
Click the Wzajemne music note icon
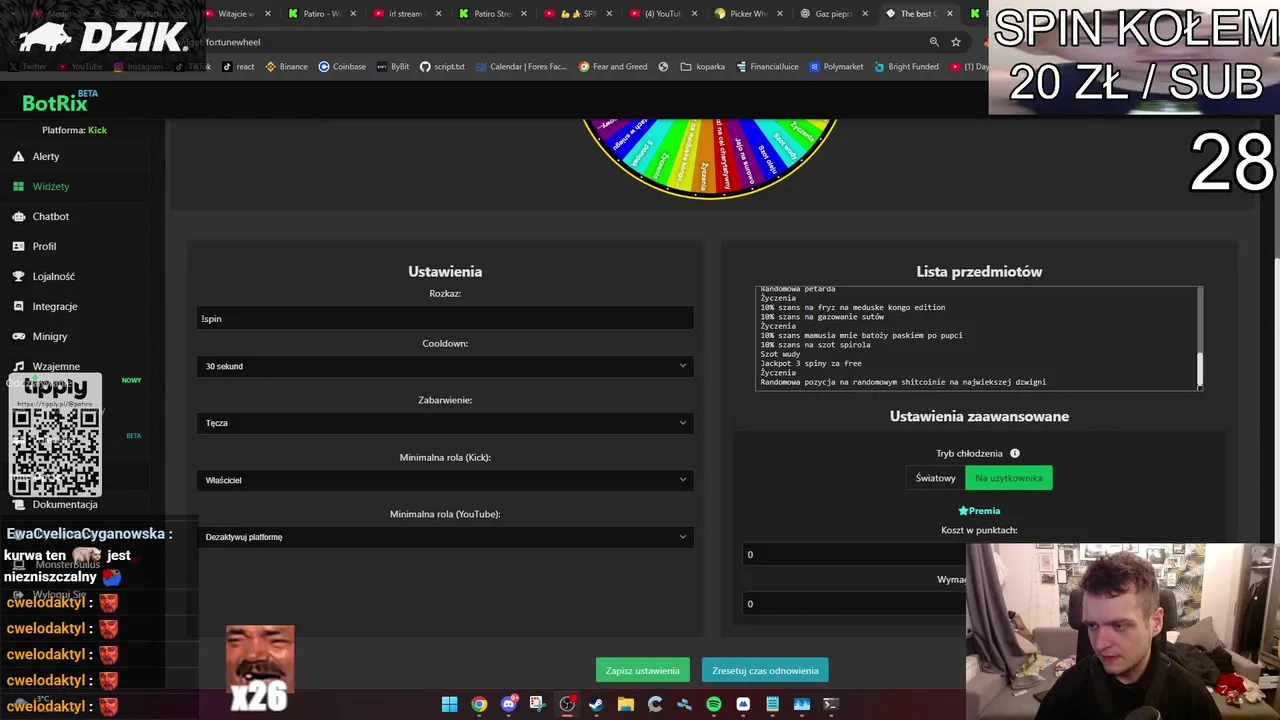18,366
